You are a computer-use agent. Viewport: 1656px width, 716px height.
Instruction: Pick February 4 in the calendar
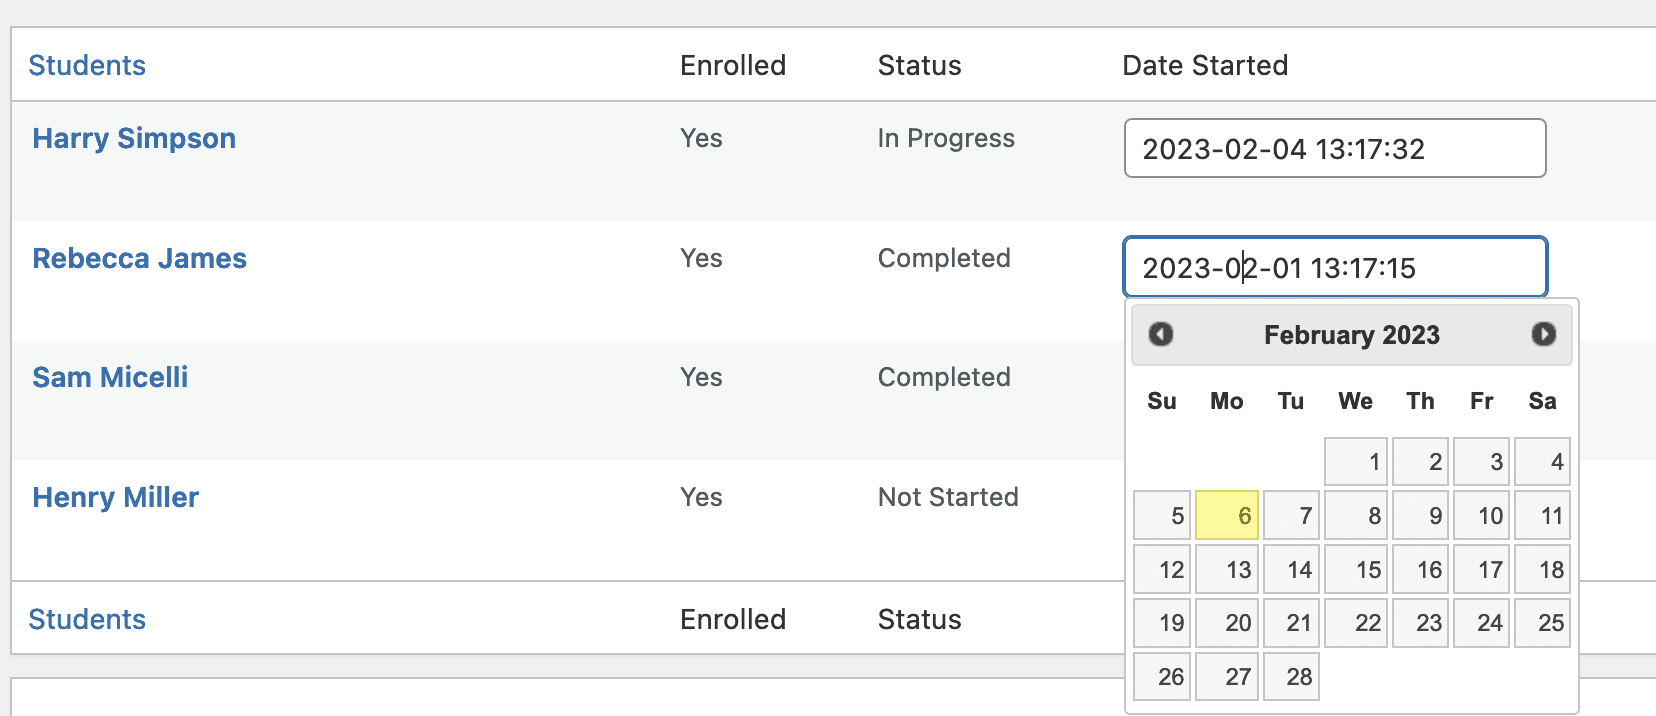(x=1542, y=462)
